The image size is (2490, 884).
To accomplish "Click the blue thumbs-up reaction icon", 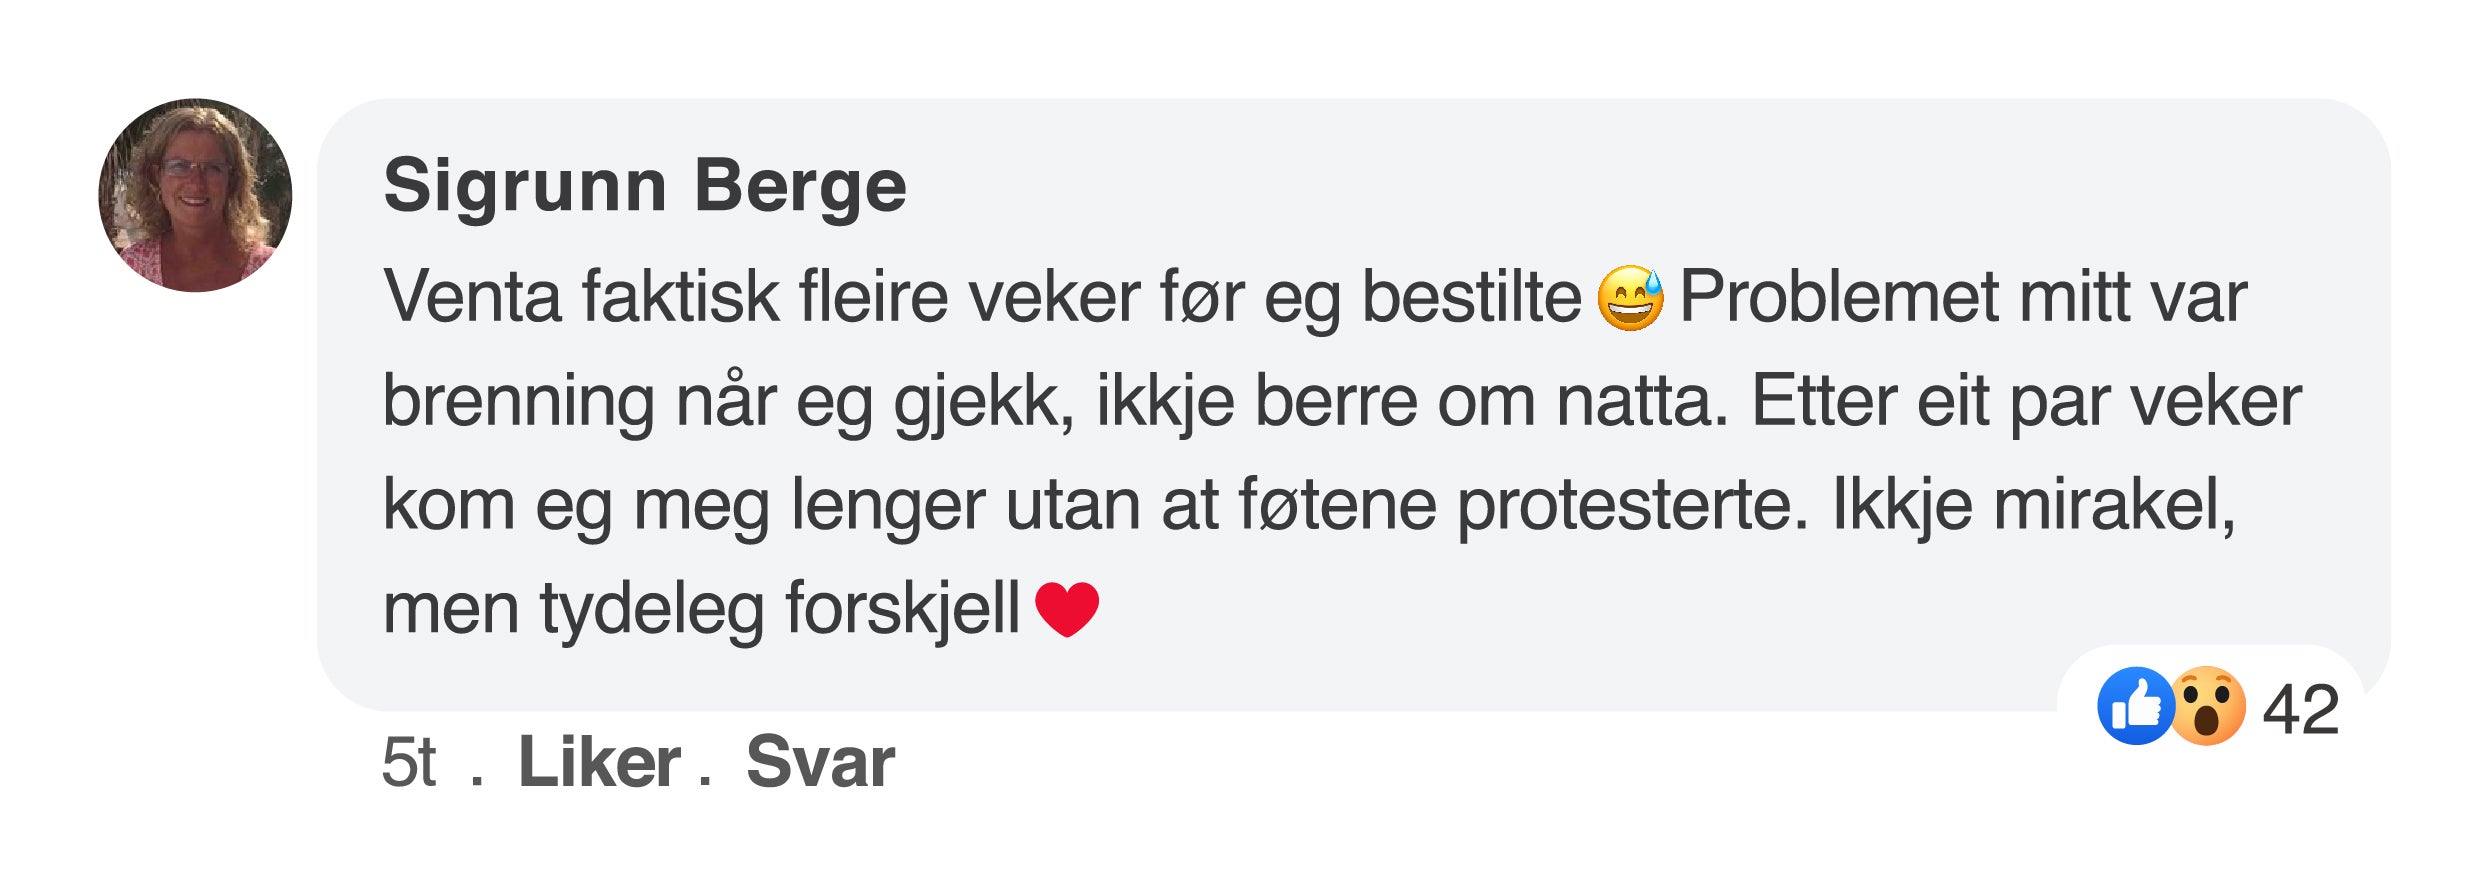I will [2134, 706].
